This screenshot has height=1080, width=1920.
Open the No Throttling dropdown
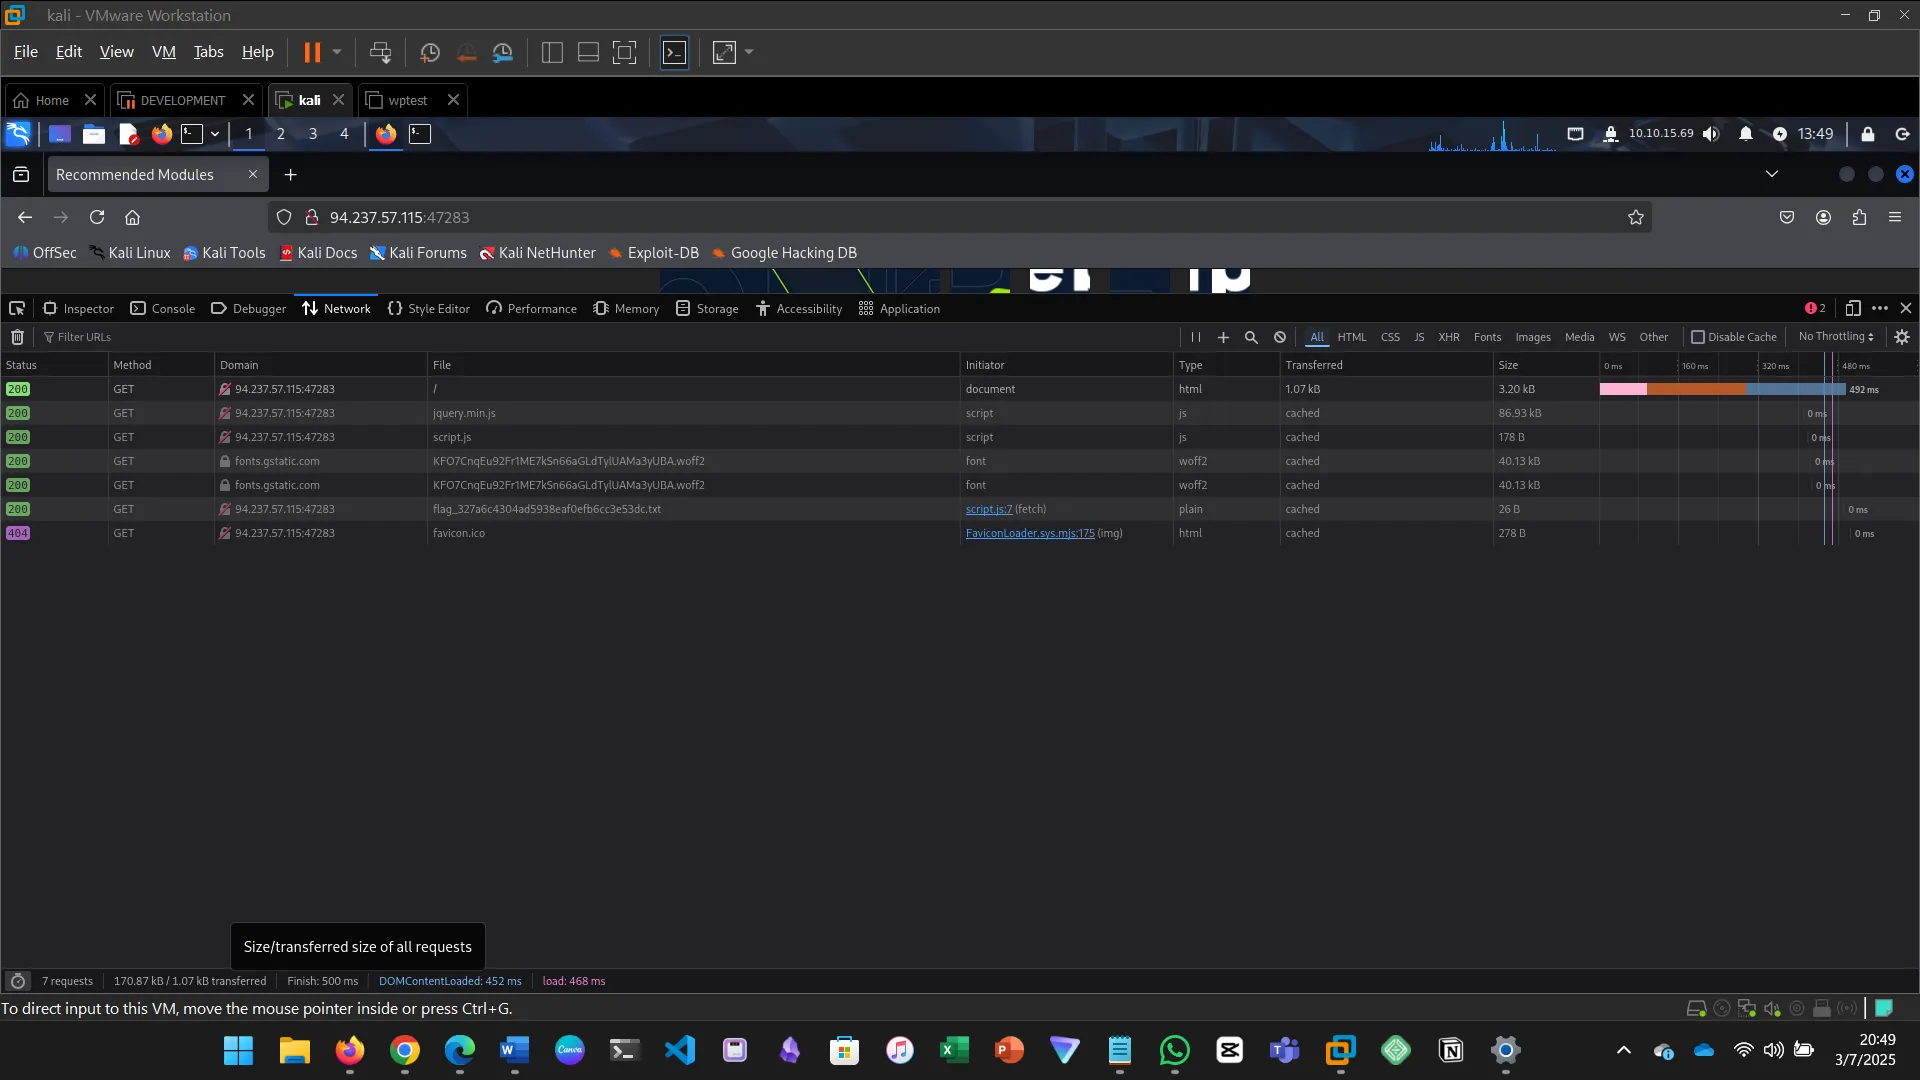[1836, 337]
